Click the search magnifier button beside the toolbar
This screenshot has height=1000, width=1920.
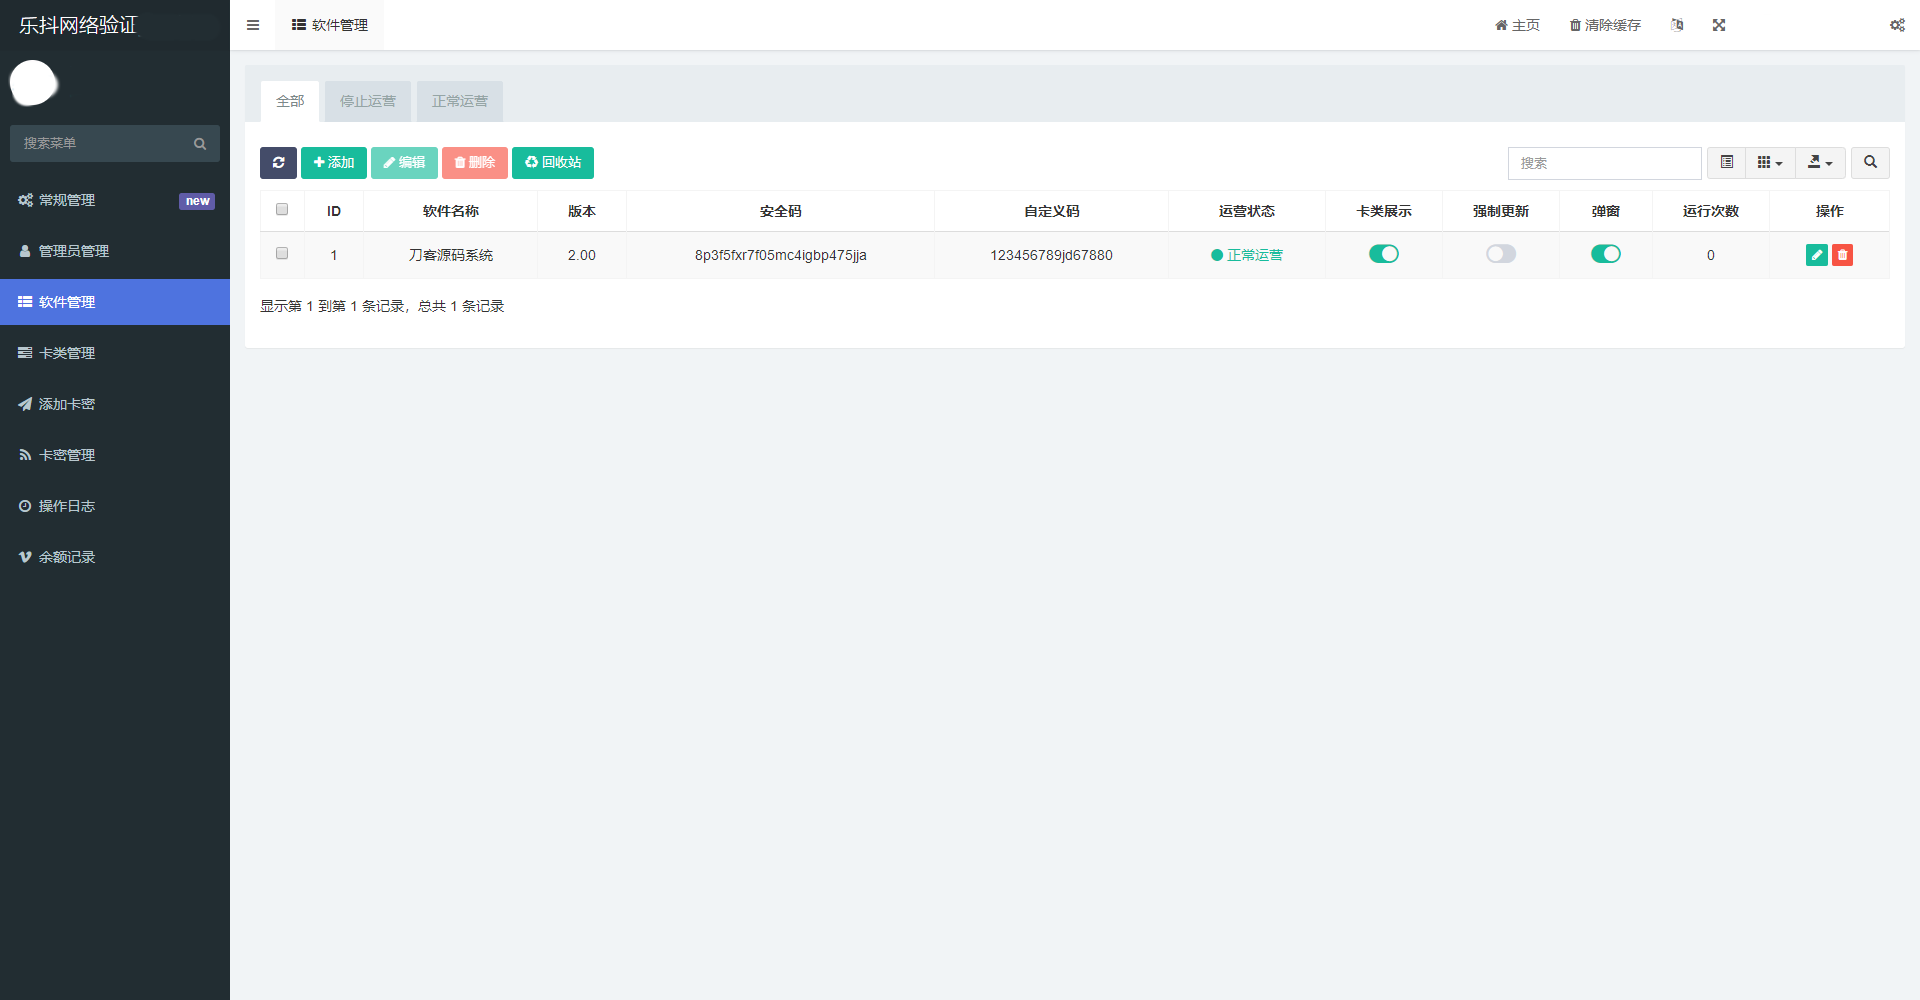pyautogui.click(x=1869, y=163)
